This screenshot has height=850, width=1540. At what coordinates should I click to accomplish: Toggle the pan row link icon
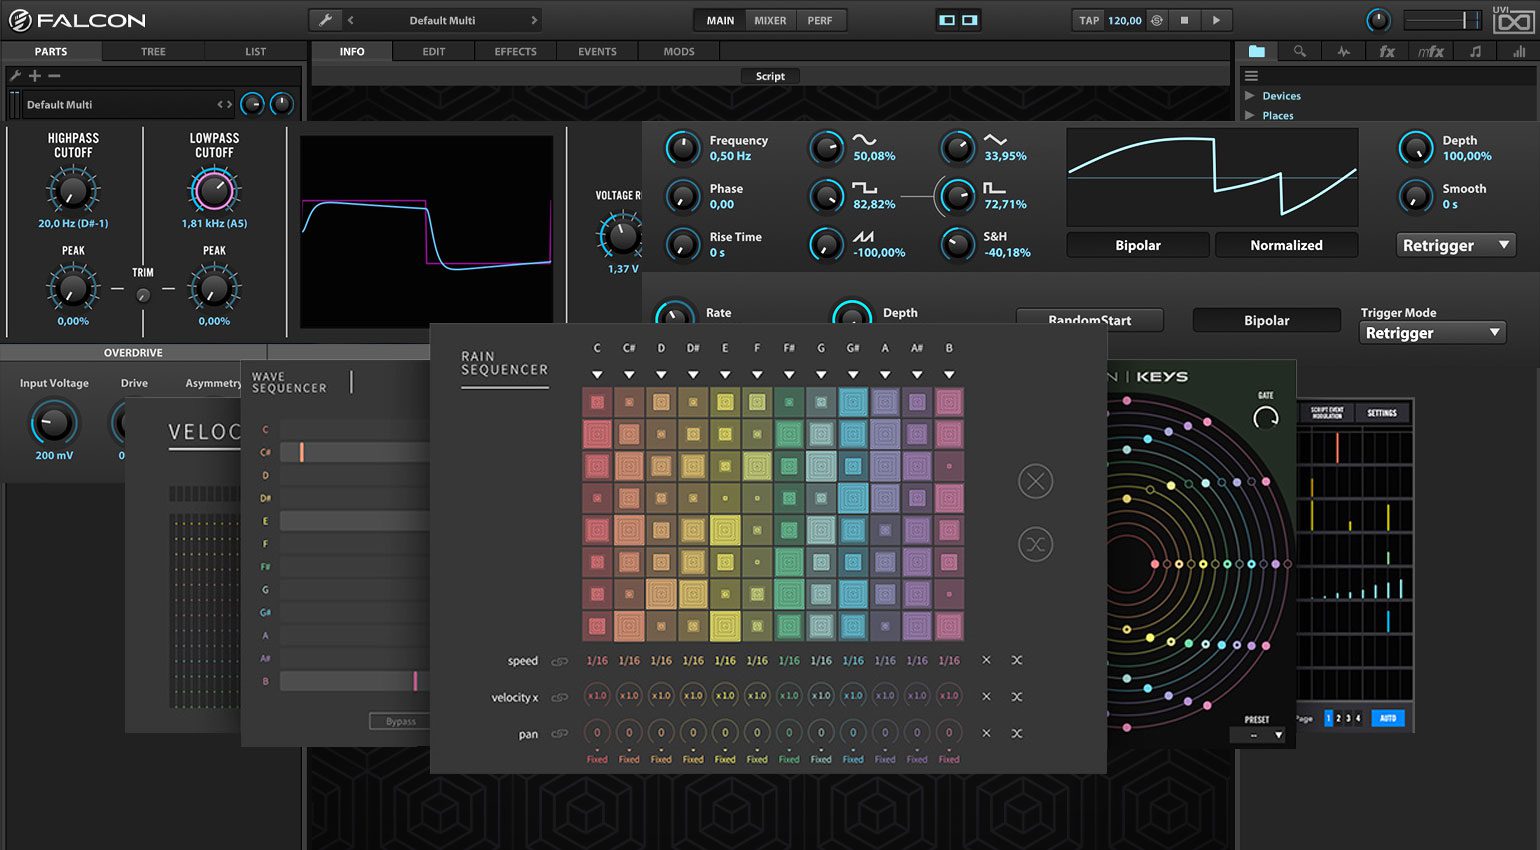560,734
